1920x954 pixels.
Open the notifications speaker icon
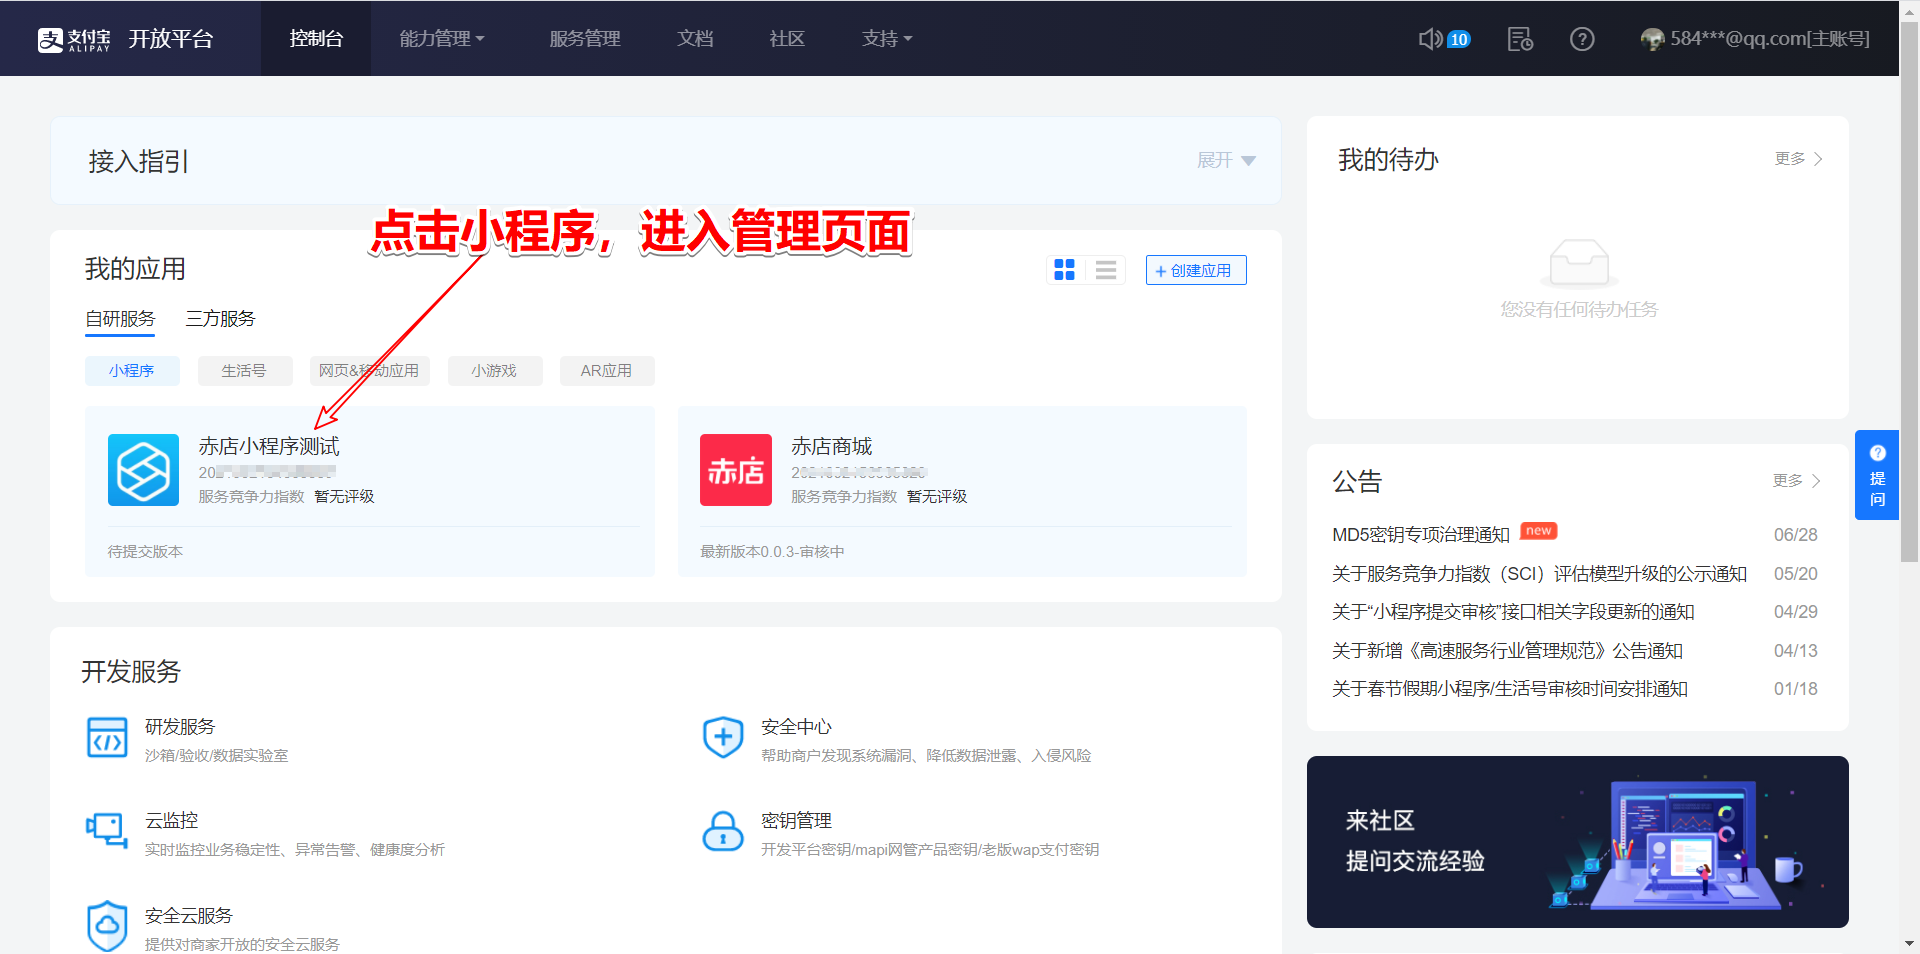click(1430, 39)
